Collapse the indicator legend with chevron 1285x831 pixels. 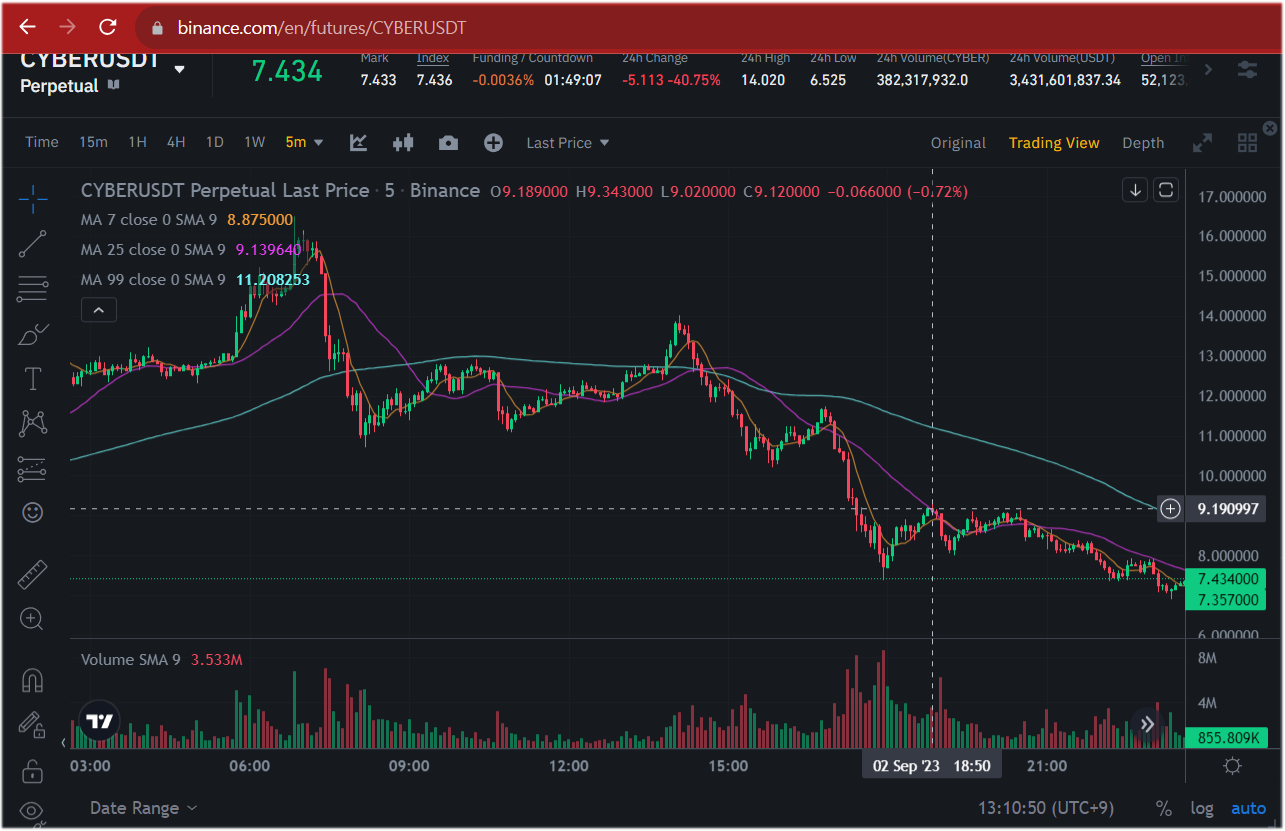coord(98,311)
